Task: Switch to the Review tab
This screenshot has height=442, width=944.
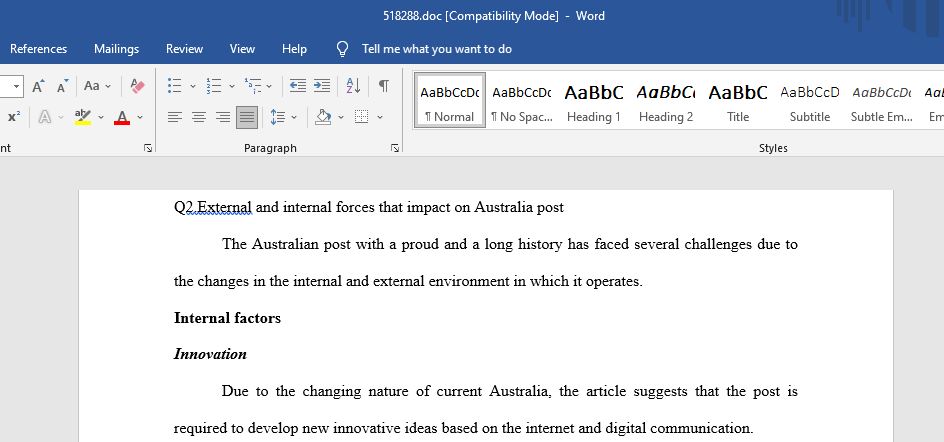Action: click(184, 49)
